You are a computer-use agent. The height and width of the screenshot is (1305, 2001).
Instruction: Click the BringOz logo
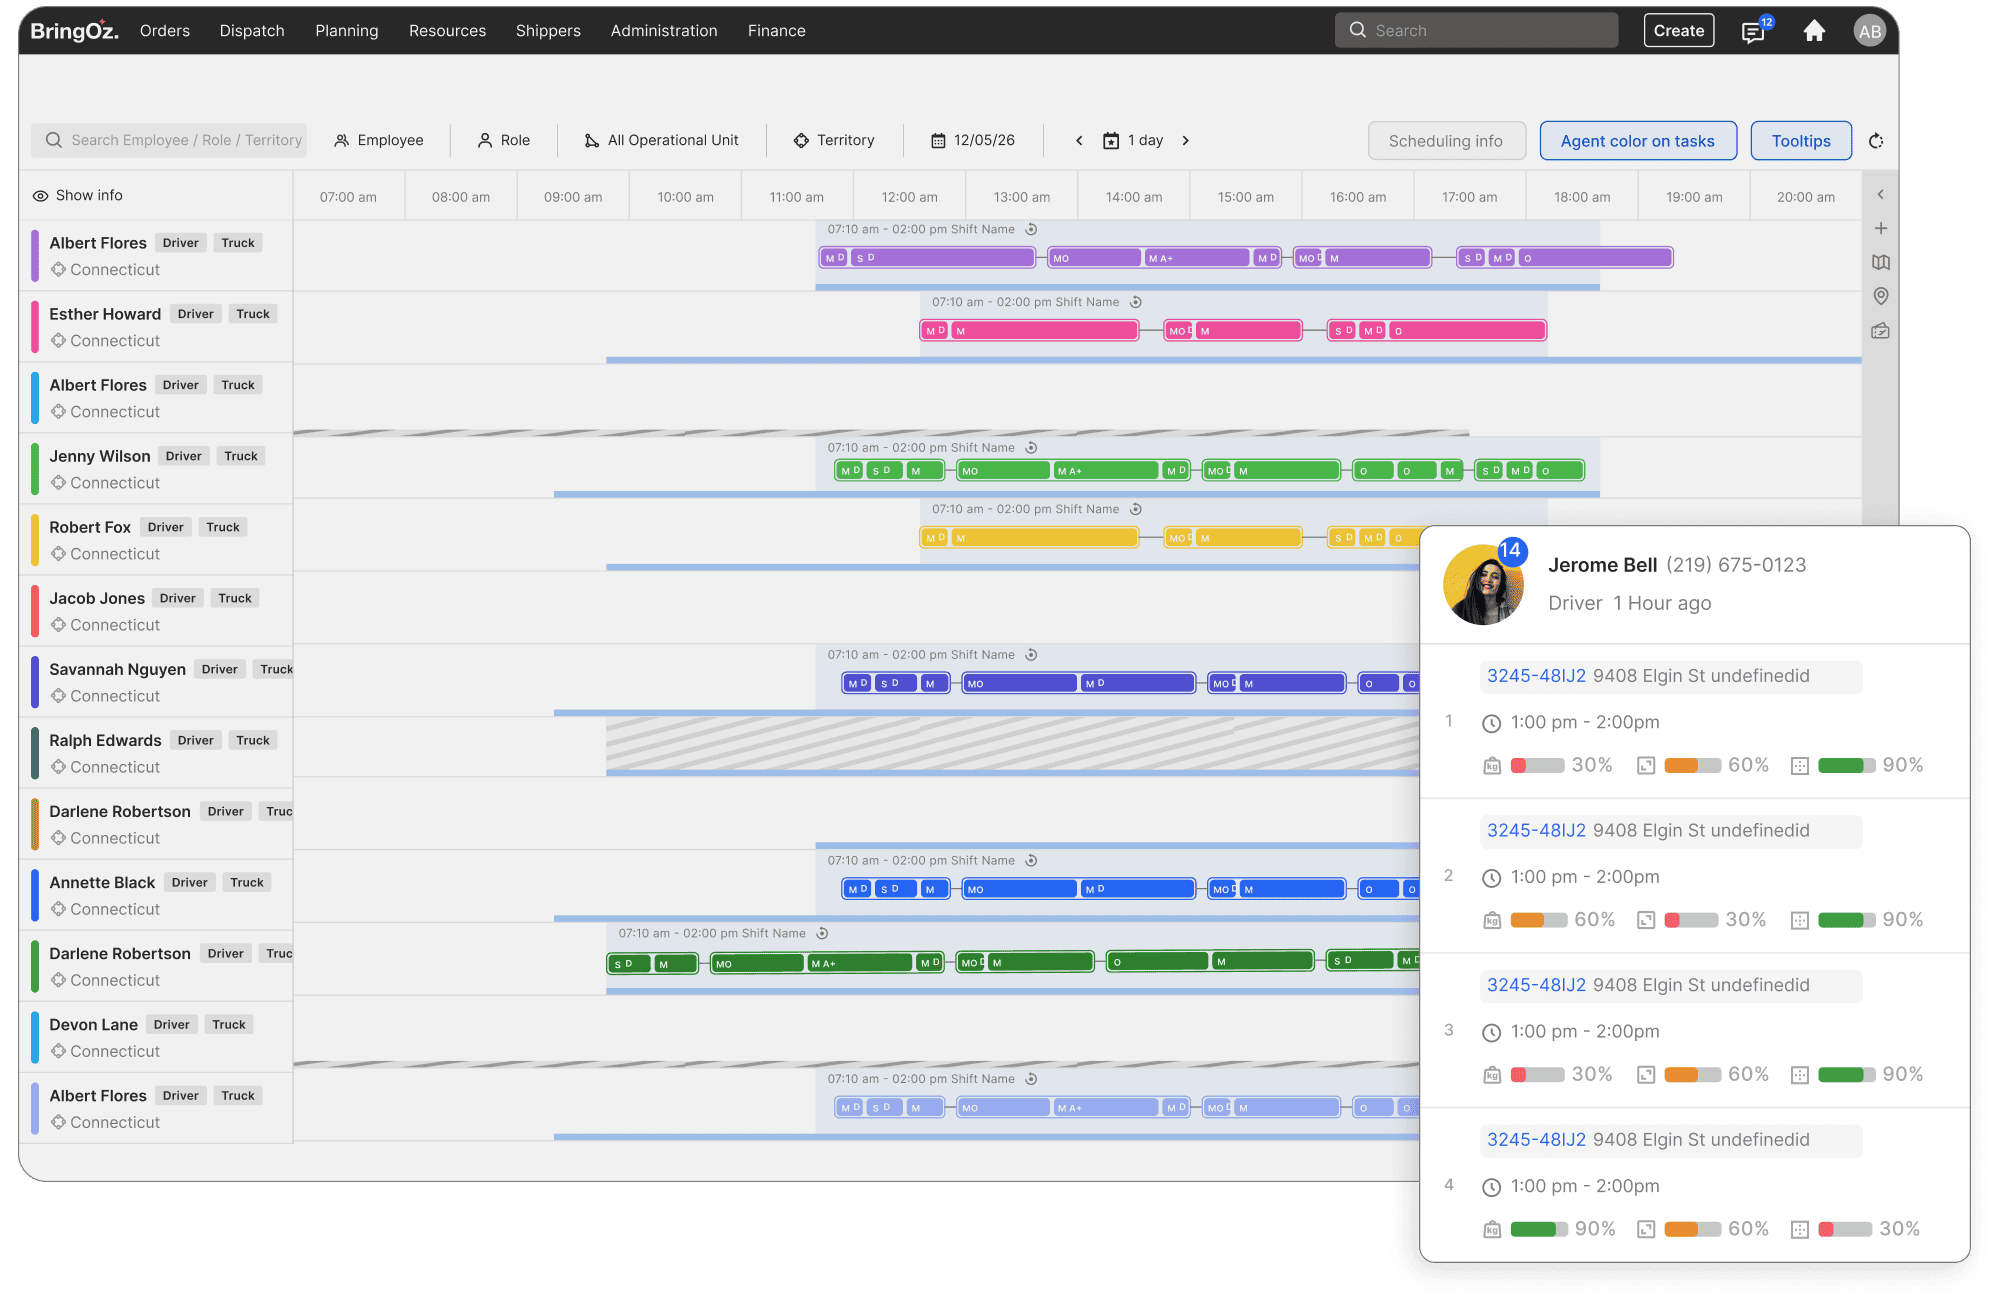[x=74, y=30]
